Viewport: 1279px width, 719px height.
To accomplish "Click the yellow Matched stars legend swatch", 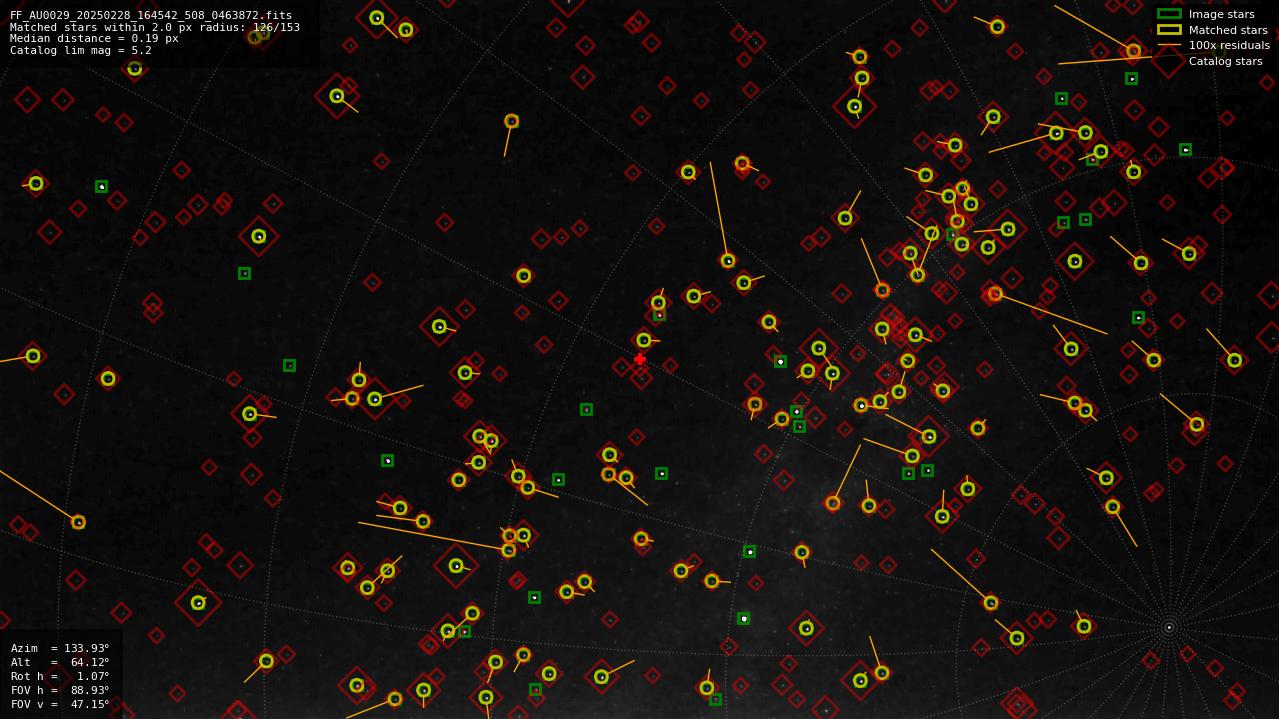I will click(x=1169, y=30).
